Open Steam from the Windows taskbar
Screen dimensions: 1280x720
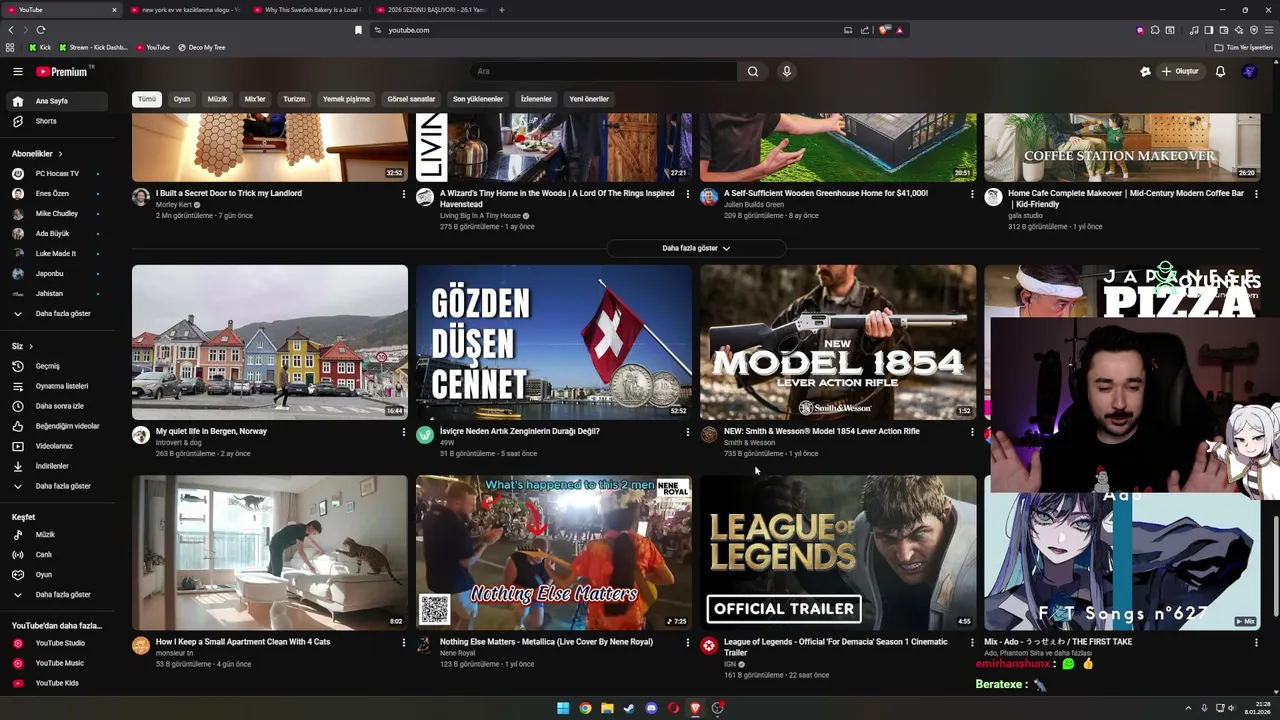pyautogui.click(x=629, y=708)
